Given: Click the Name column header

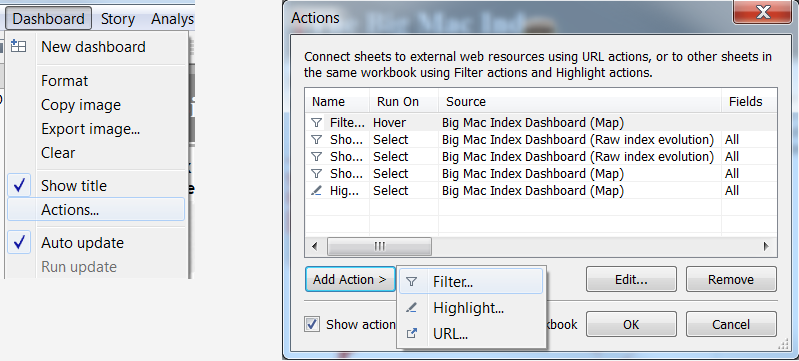Looking at the screenshot, I should click(x=337, y=101).
